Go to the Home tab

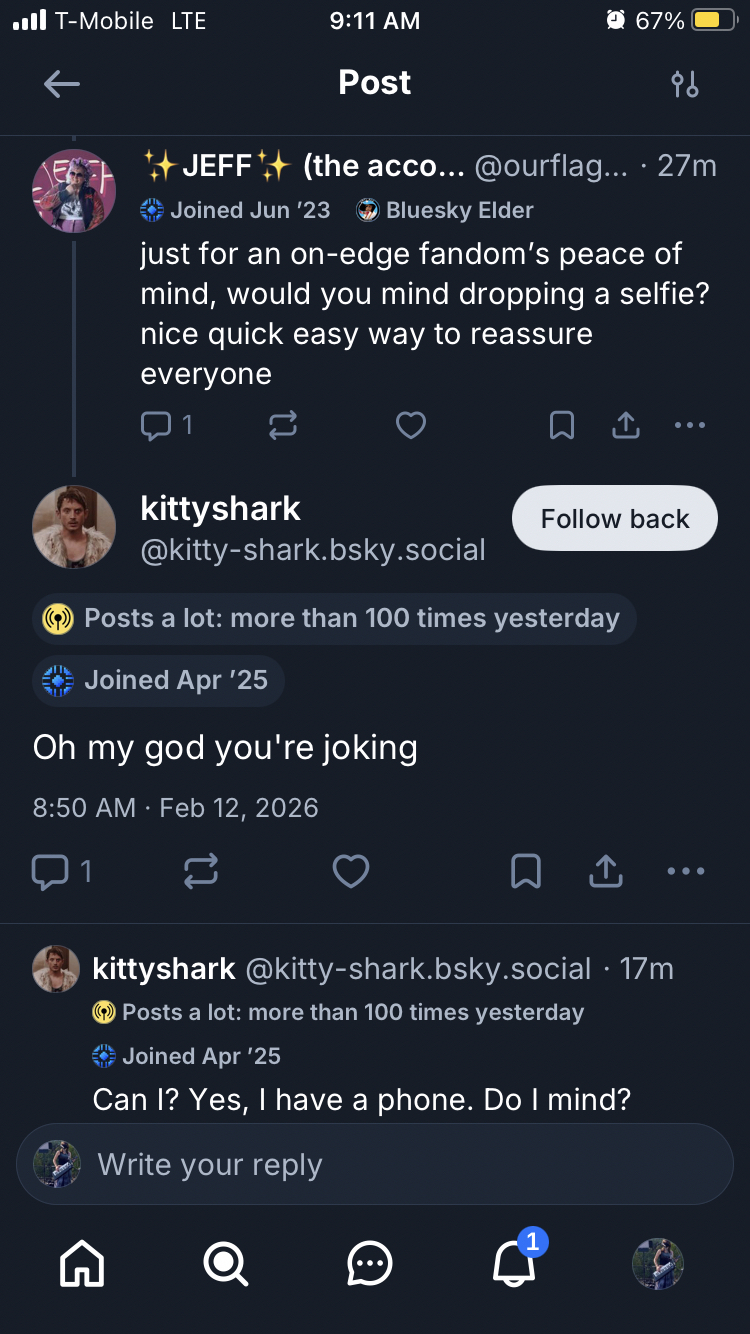pos(82,1264)
